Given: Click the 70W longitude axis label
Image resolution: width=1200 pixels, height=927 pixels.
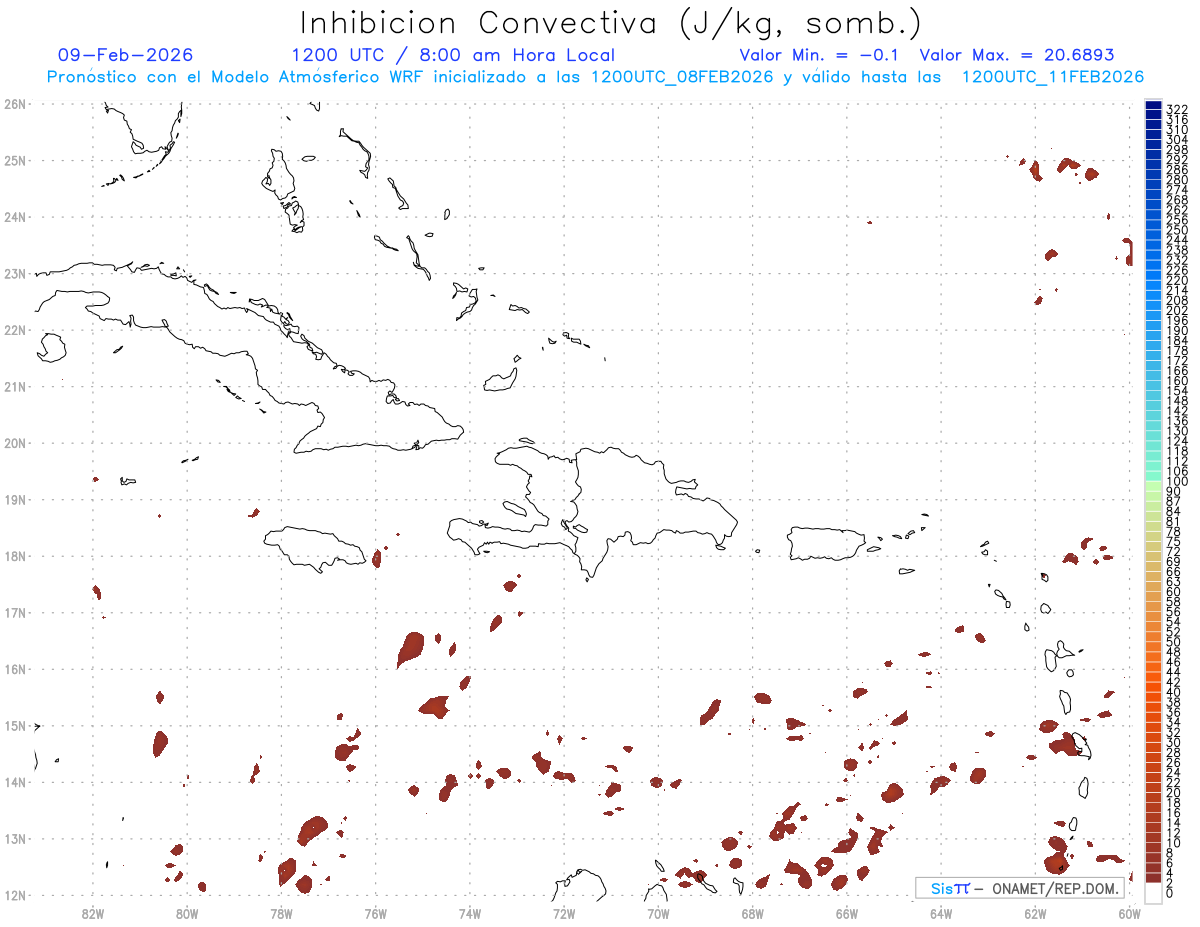Looking at the screenshot, I should click(658, 912).
